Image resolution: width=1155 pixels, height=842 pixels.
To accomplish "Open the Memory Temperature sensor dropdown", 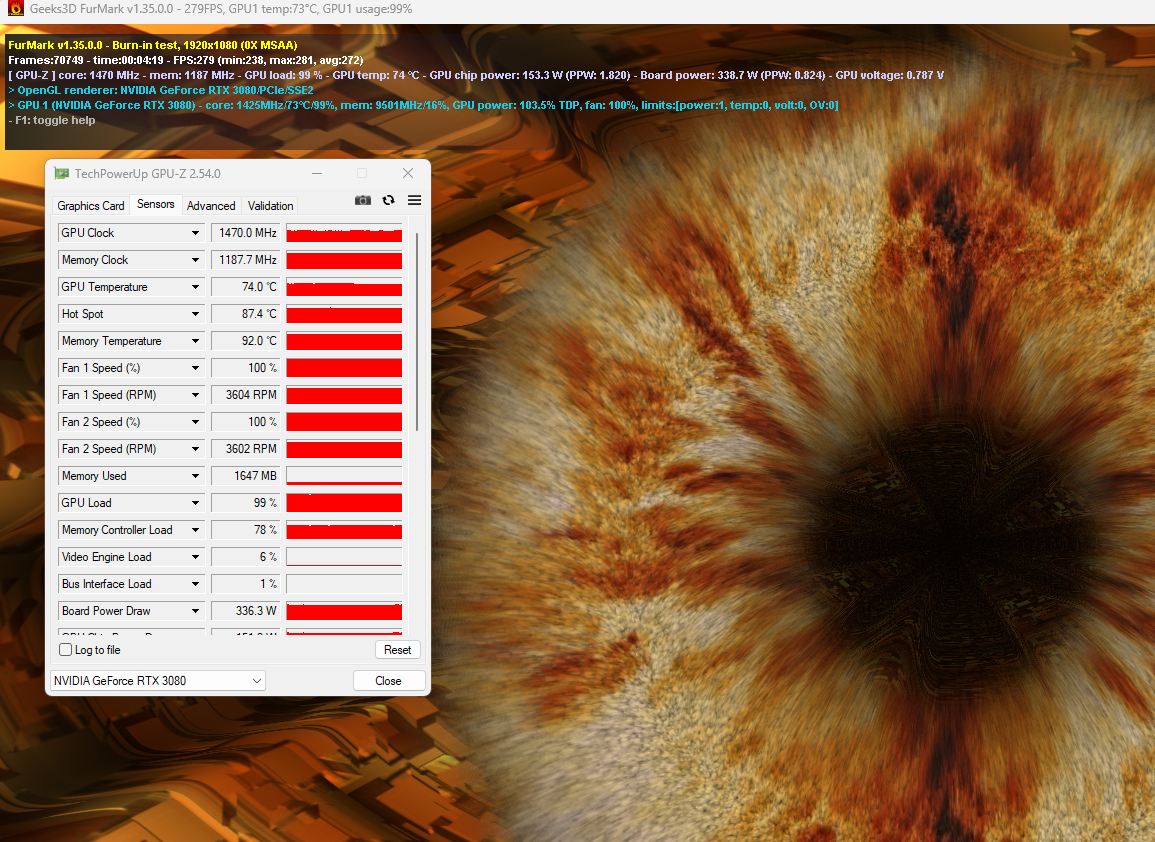I will [x=195, y=341].
